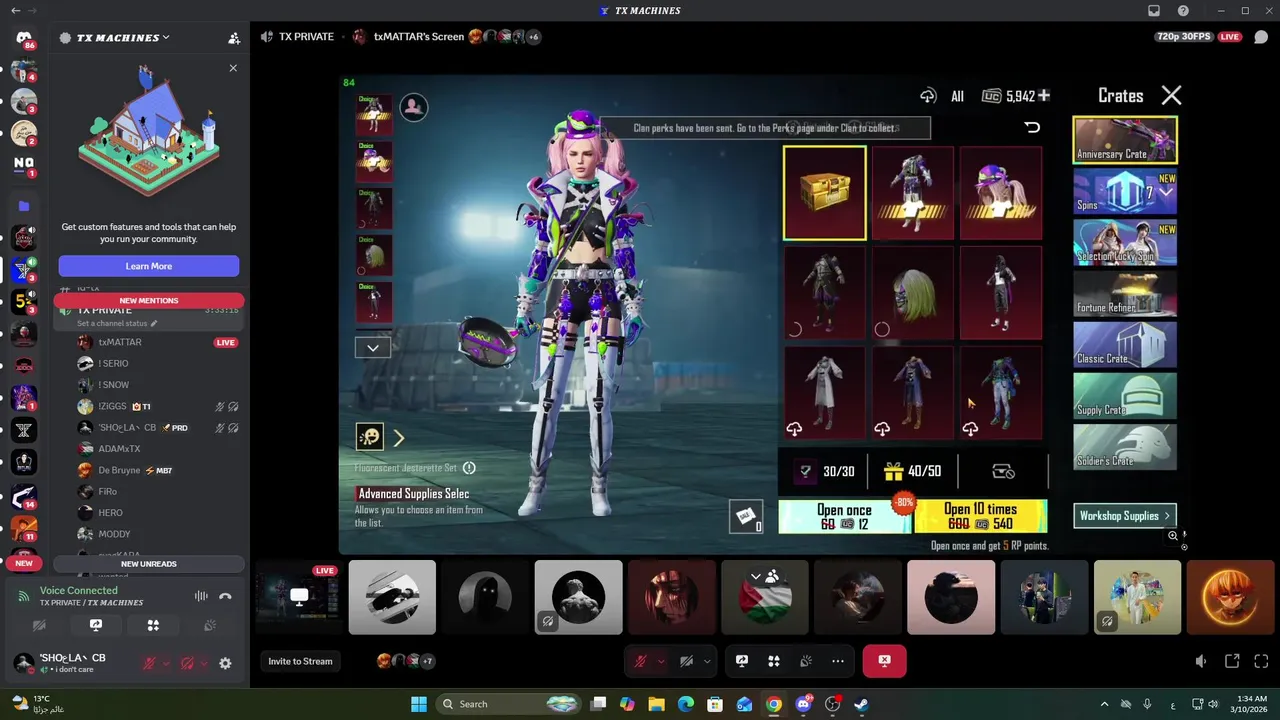Jump to NEW UNREADS banner
Image resolution: width=1280 pixels, height=720 pixels.
[149, 564]
